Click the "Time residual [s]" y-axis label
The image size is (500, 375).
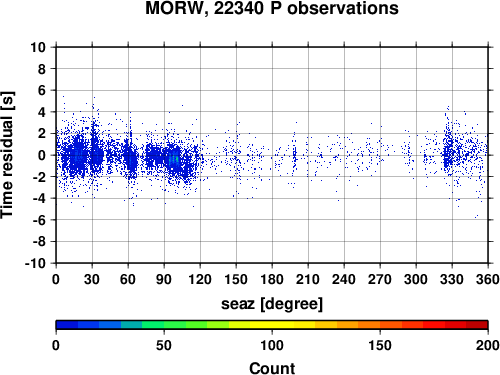point(7,155)
